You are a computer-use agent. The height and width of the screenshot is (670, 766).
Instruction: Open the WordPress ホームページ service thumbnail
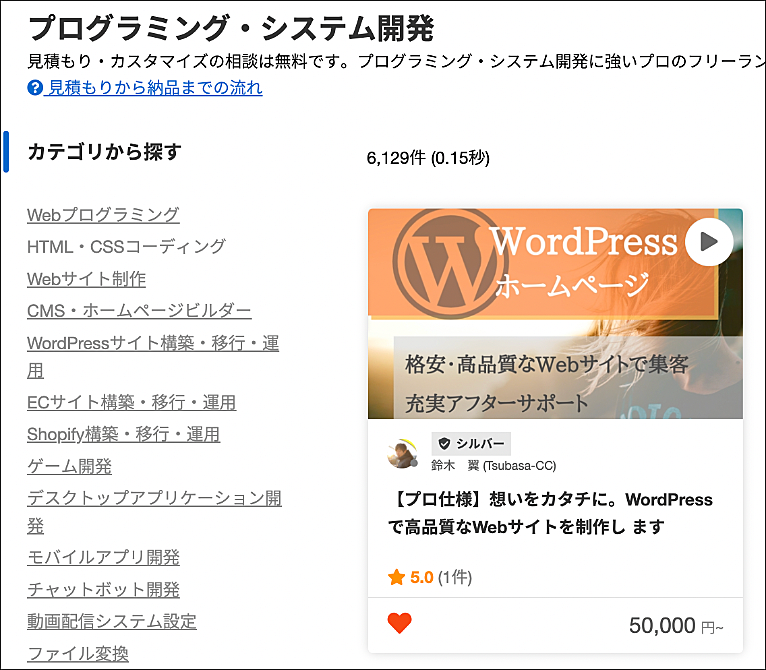(x=555, y=314)
